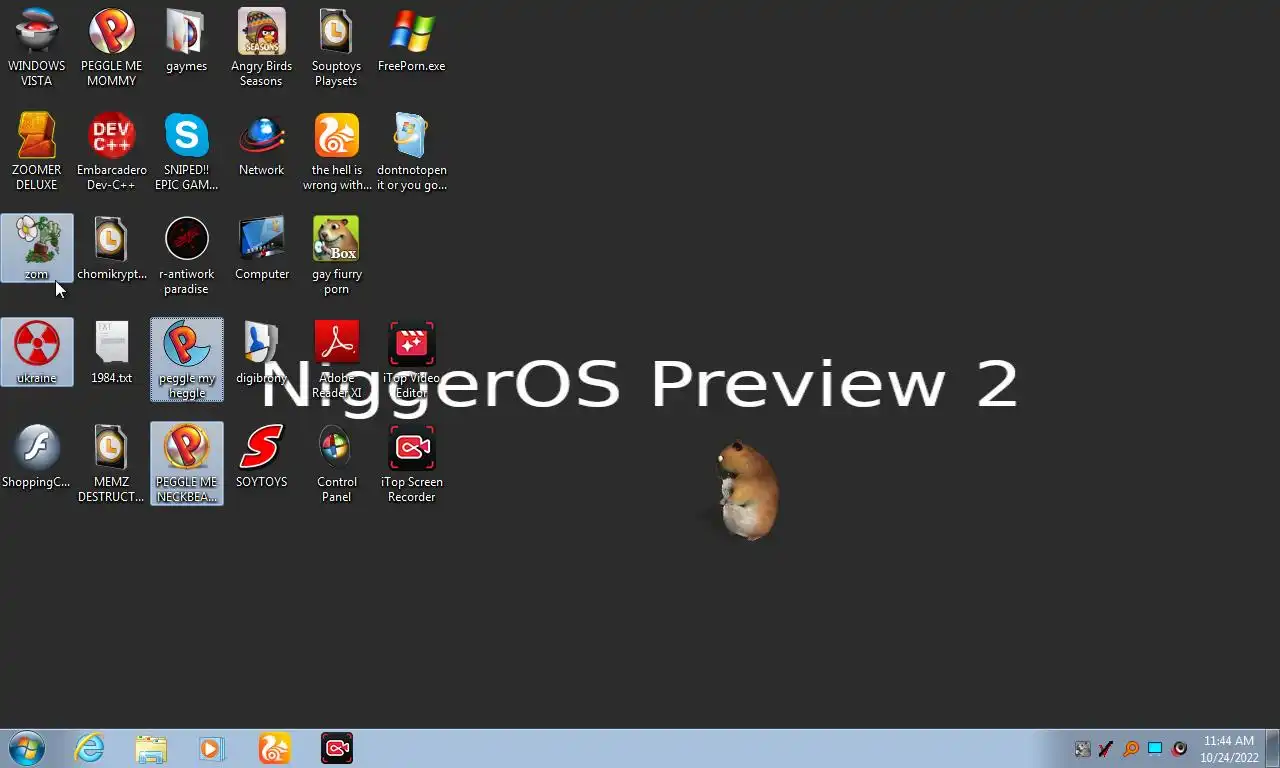Select the PEGGLE ME NECKBEA... icon

pos(187,463)
